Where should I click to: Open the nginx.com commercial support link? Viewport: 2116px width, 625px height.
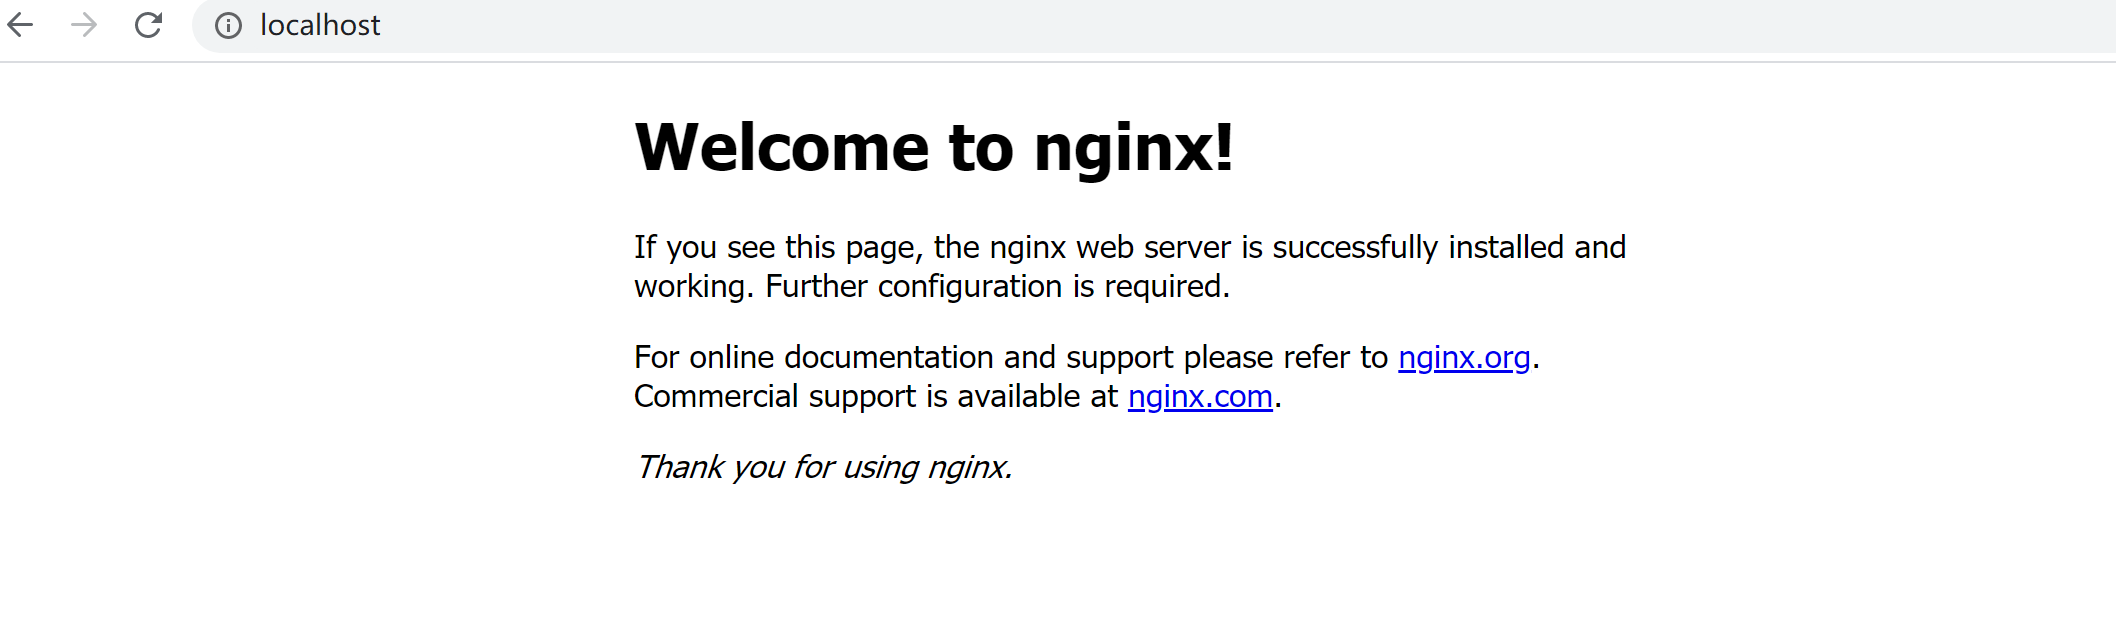(1200, 396)
